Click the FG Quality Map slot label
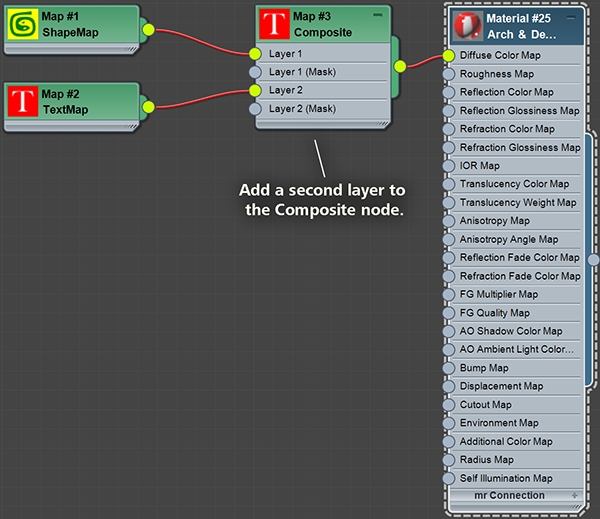Screen dimensions: 600x519 click(495, 313)
